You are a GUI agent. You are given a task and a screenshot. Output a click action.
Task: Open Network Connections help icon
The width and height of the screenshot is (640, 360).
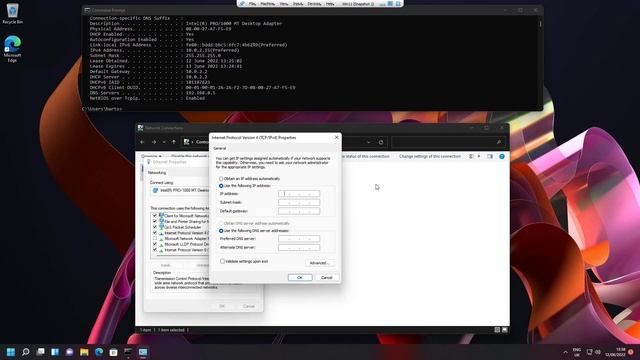click(x=502, y=156)
